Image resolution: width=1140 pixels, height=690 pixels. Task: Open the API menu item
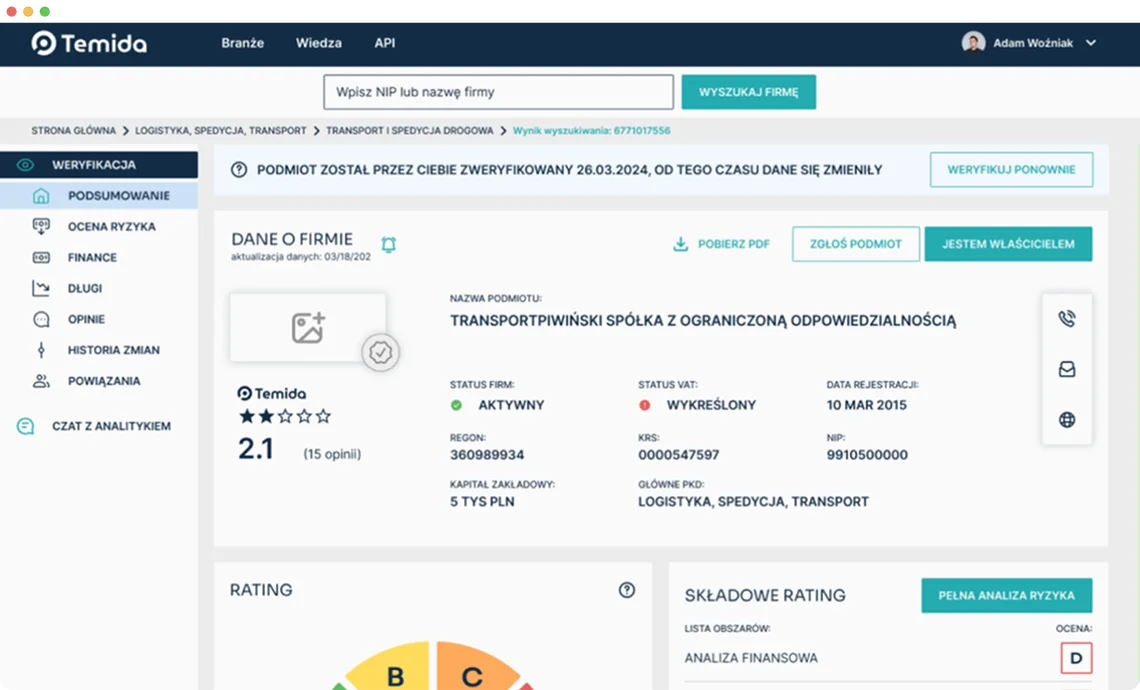pyautogui.click(x=385, y=43)
